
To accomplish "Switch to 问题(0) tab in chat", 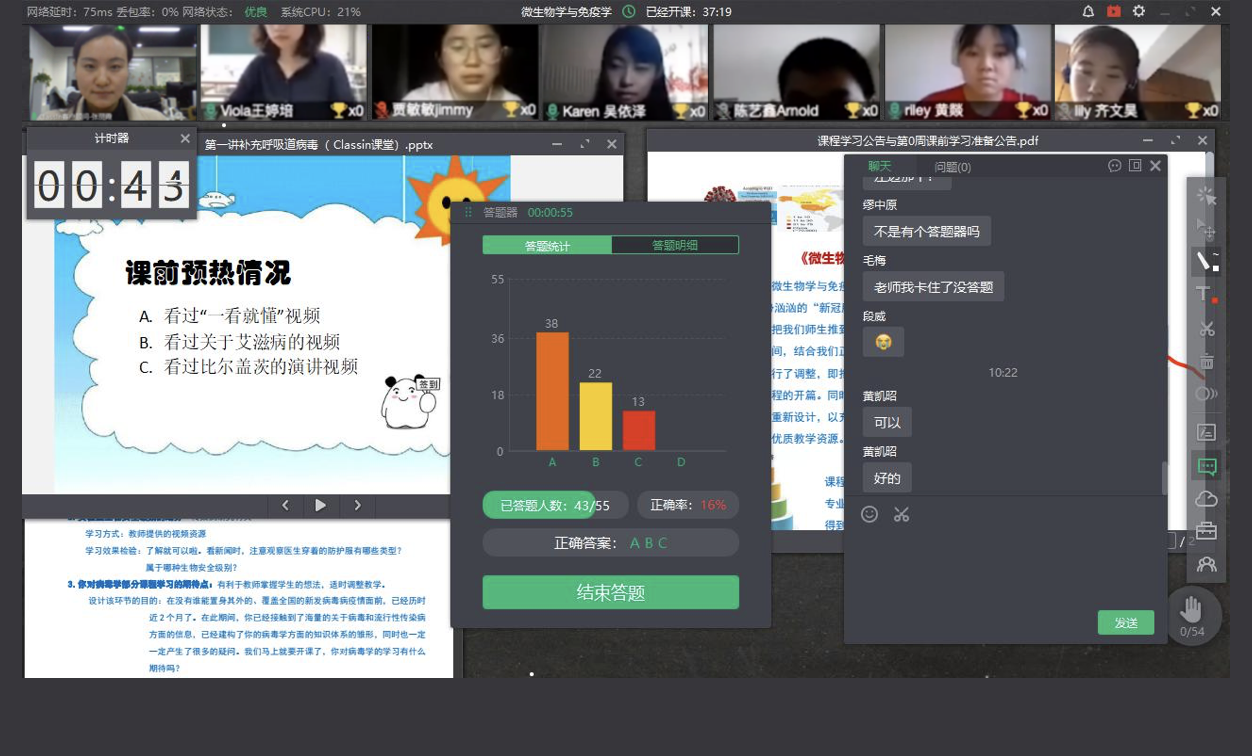I will pos(952,167).
